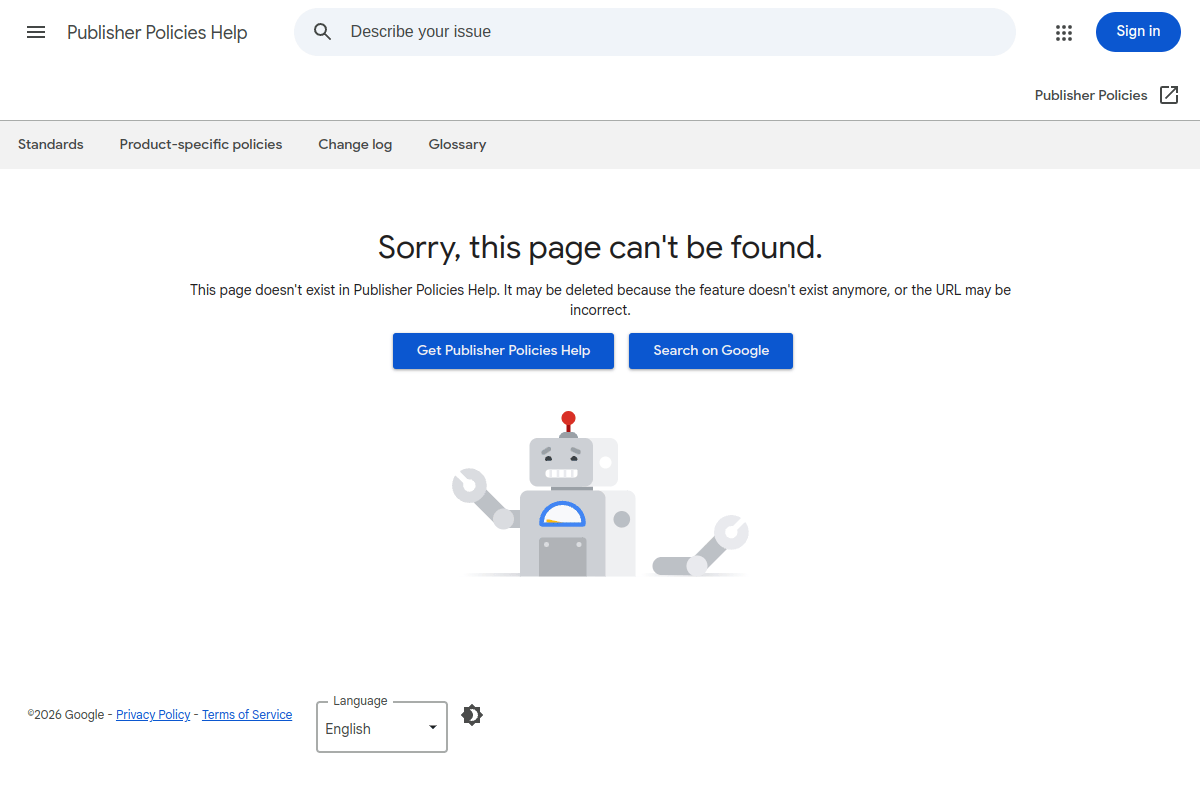This screenshot has width=1200, height=800.
Task: Open the Privacy Policy link
Action: [x=153, y=714]
